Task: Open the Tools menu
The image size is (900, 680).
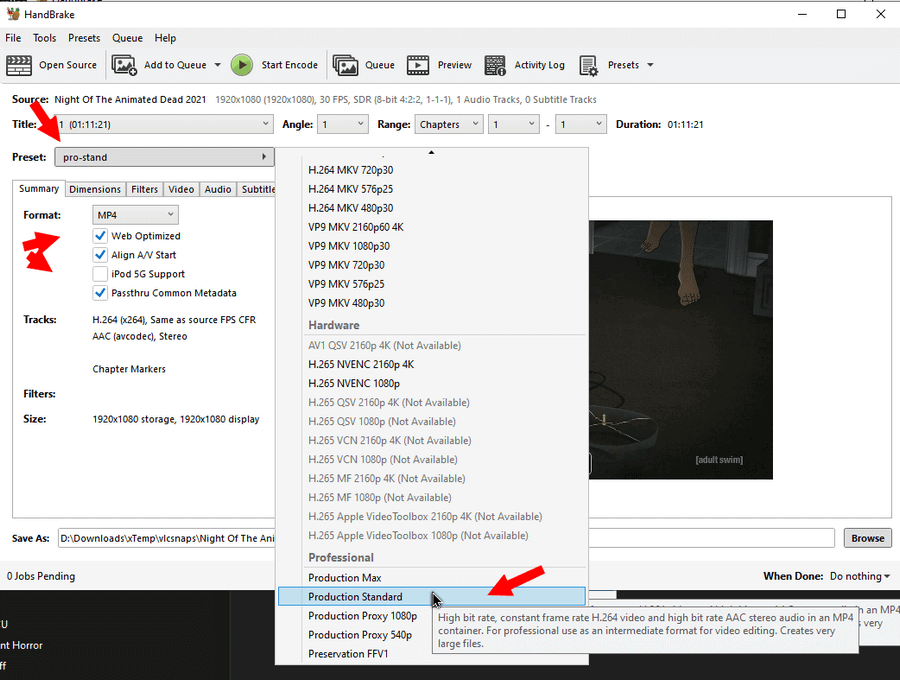Action: [x=45, y=38]
